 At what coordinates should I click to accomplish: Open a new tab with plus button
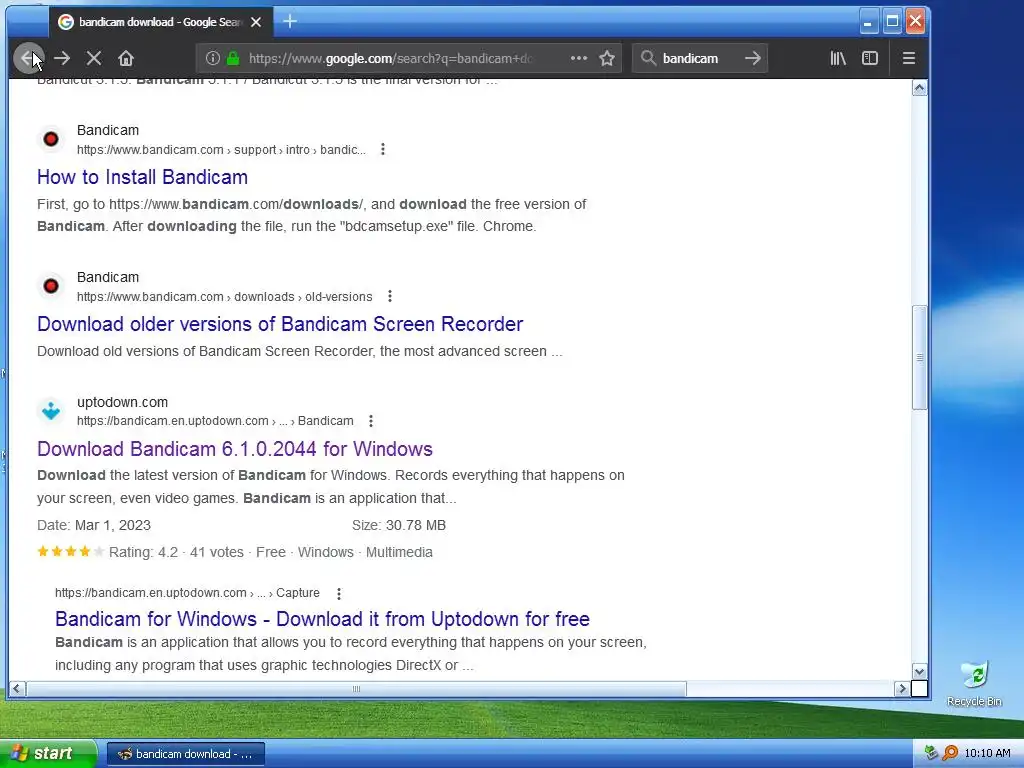click(x=290, y=22)
